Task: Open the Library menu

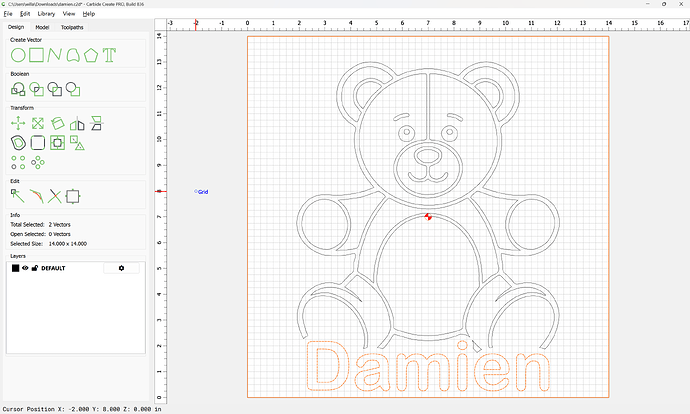Action: click(46, 14)
